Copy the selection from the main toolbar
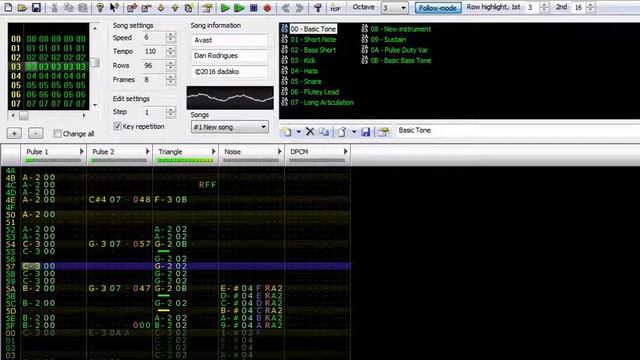This screenshot has width=640, height=360. click(69, 7)
